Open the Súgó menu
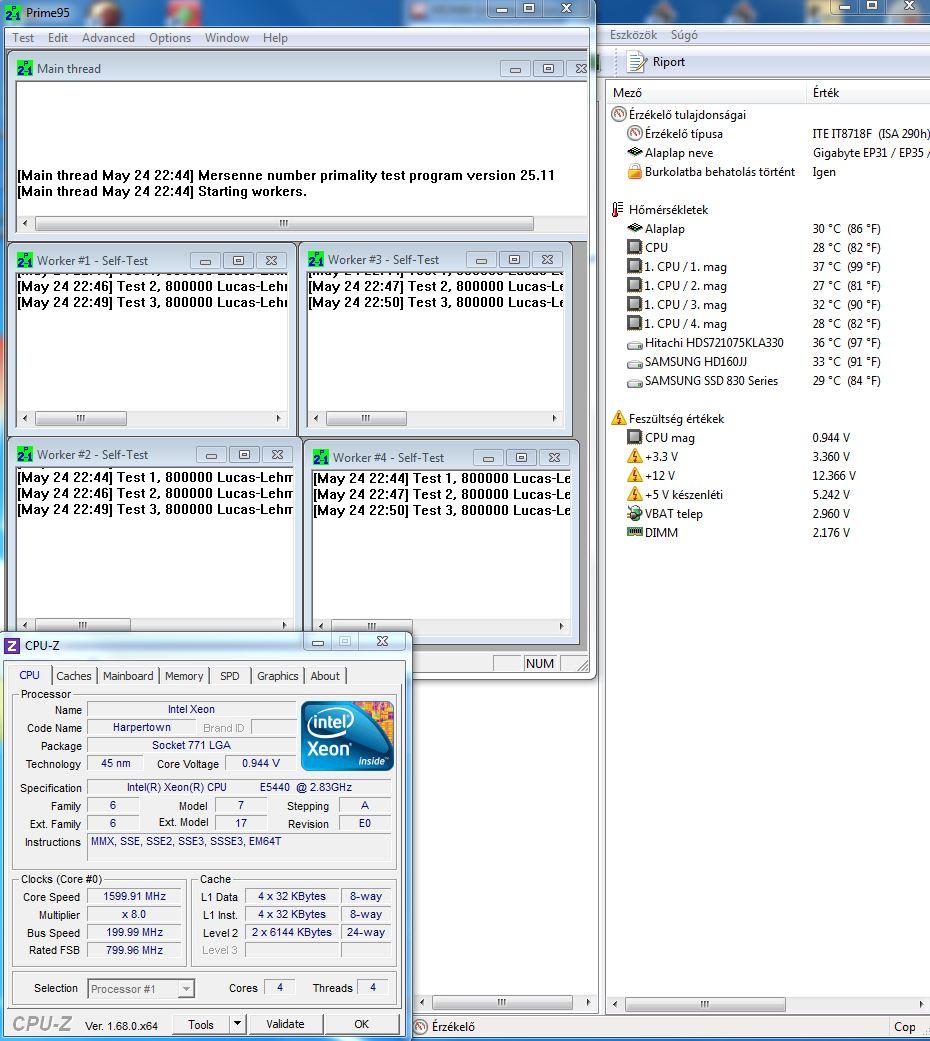Screen dimensions: 930x1041 [684, 35]
